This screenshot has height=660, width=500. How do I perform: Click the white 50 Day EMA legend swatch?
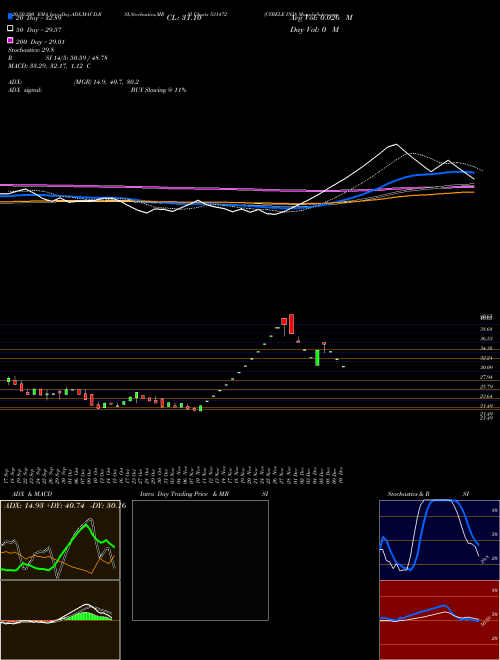point(11,29)
